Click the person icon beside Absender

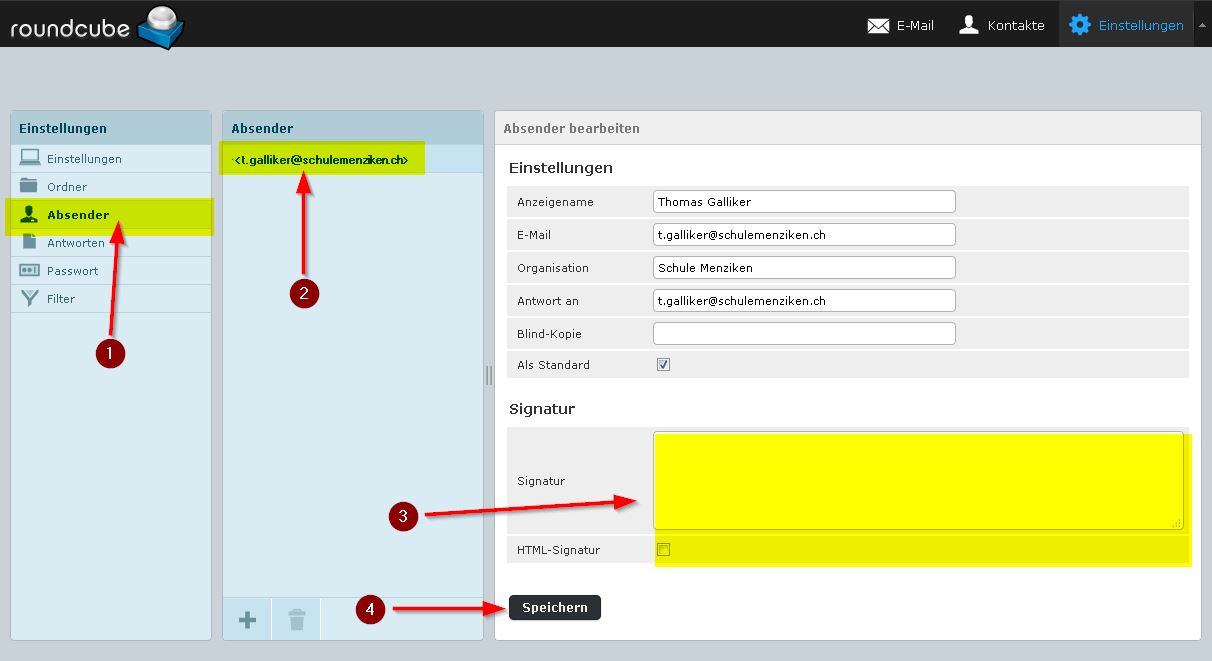point(30,214)
